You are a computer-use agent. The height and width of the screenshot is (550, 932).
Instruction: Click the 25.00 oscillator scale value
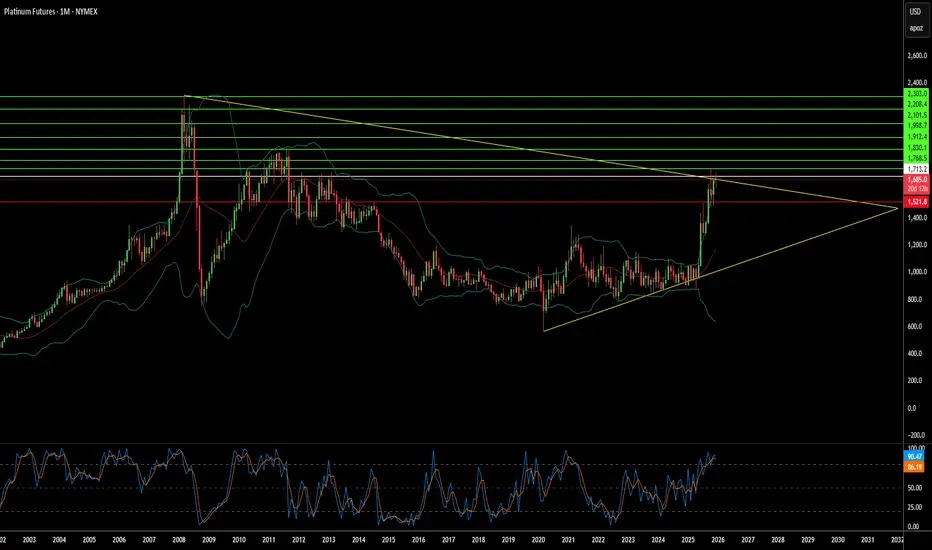coord(915,507)
